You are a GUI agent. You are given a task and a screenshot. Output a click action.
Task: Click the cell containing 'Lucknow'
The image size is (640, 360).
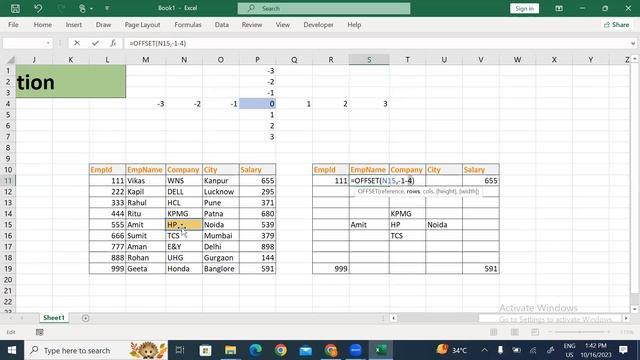[221, 191]
